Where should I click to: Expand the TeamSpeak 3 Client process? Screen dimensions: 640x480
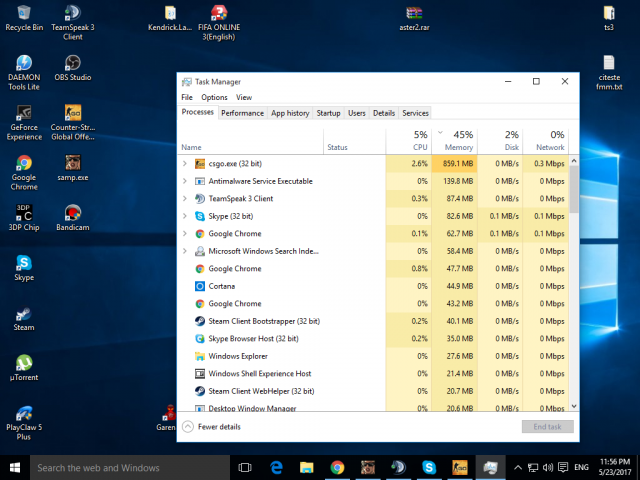tap(185, 198)
